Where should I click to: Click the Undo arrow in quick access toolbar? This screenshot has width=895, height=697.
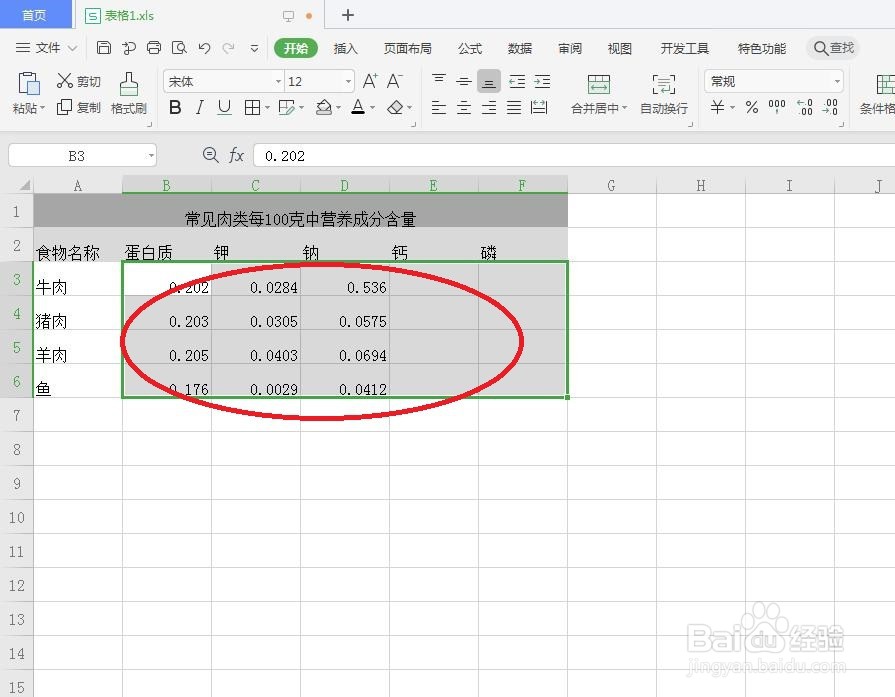pos(203,47)
